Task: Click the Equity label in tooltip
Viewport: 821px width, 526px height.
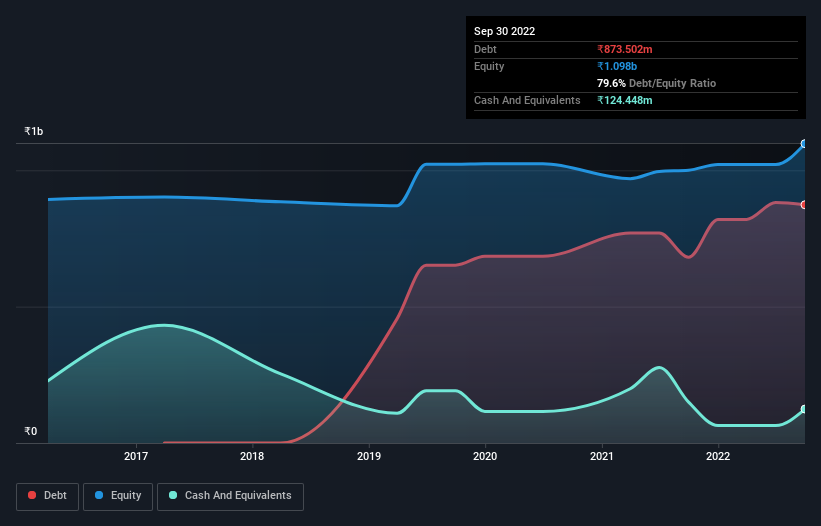Action: click(489, 66)
